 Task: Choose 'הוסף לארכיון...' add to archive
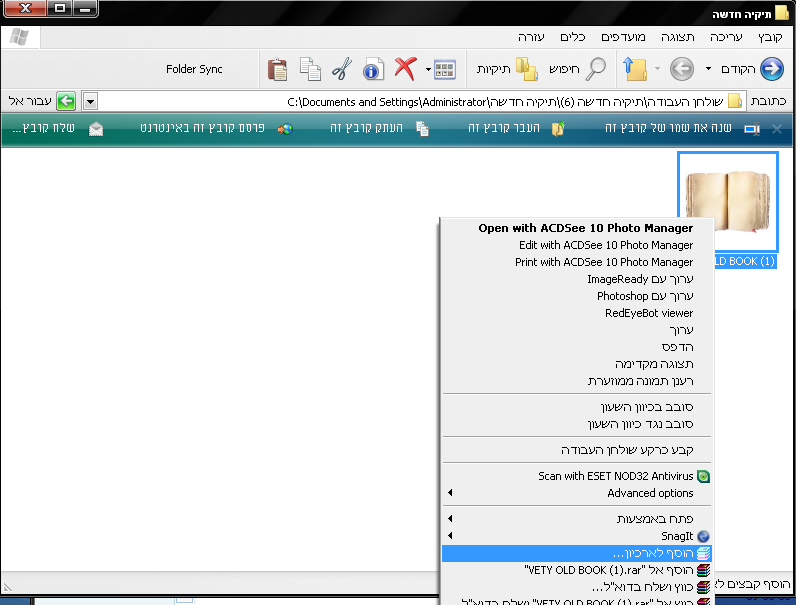pyautogui.click(x=577, y=553)
